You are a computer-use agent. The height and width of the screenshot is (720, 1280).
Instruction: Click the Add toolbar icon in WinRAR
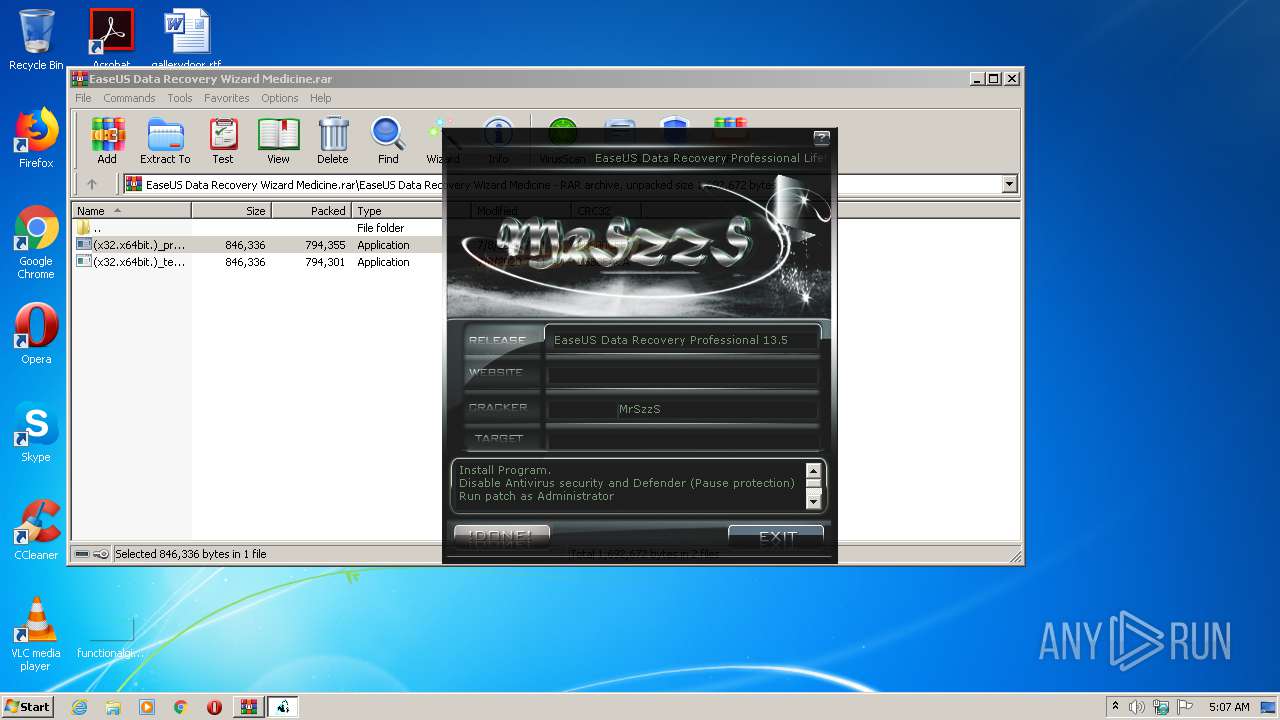click(107, 141)
